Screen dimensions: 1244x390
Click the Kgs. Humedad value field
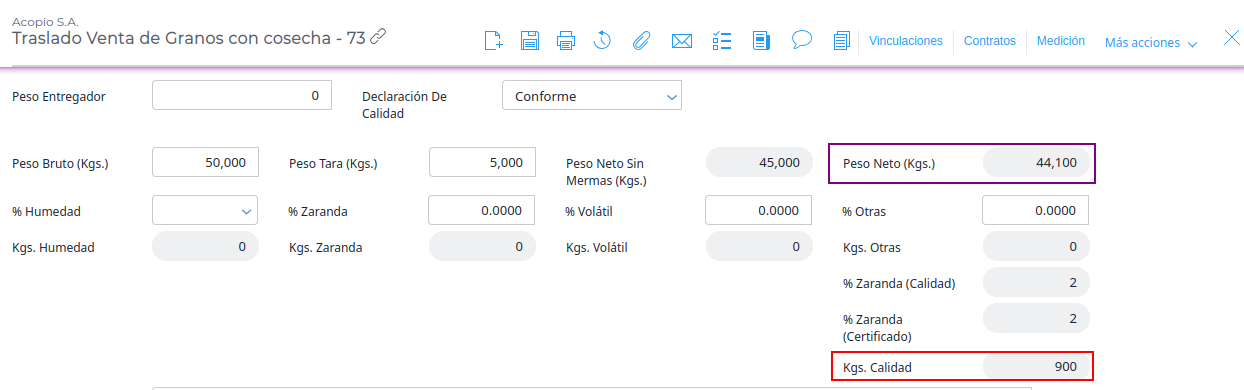(x=205, y=246)
